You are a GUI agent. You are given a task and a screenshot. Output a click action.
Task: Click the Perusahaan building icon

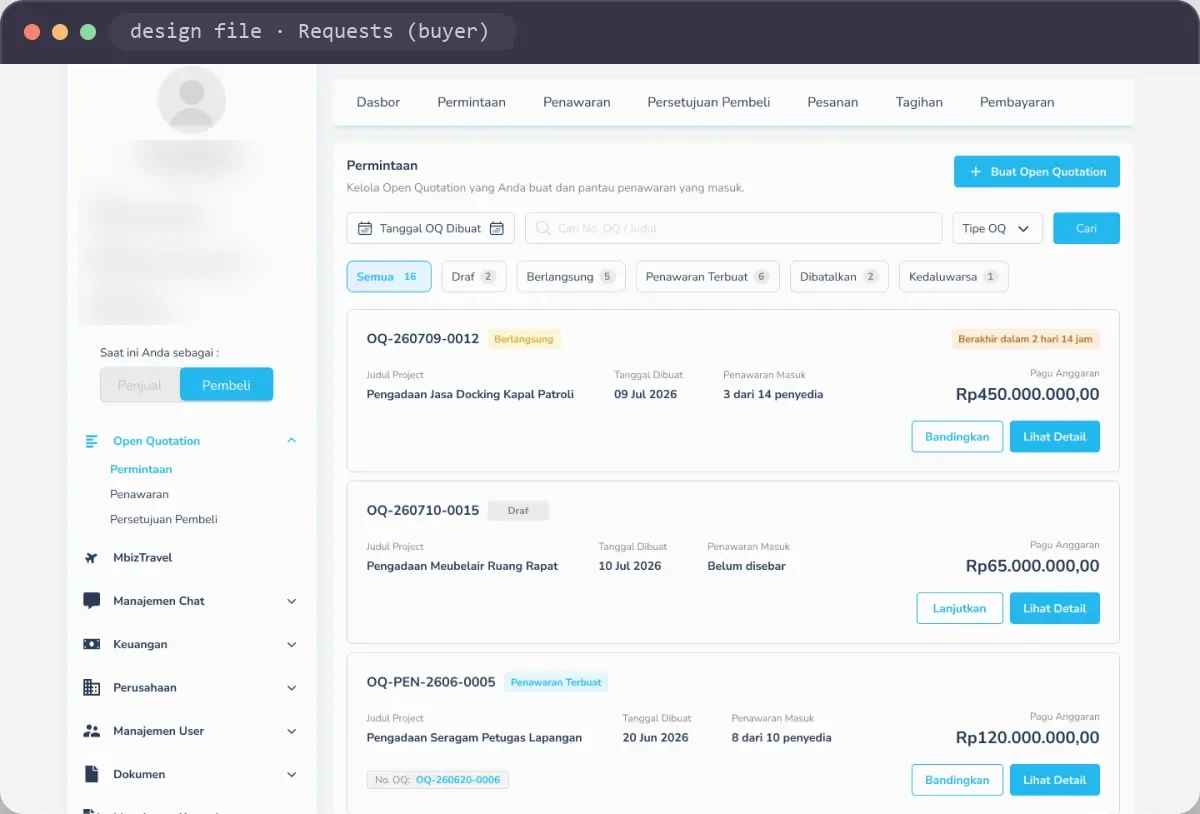(92, 688)
